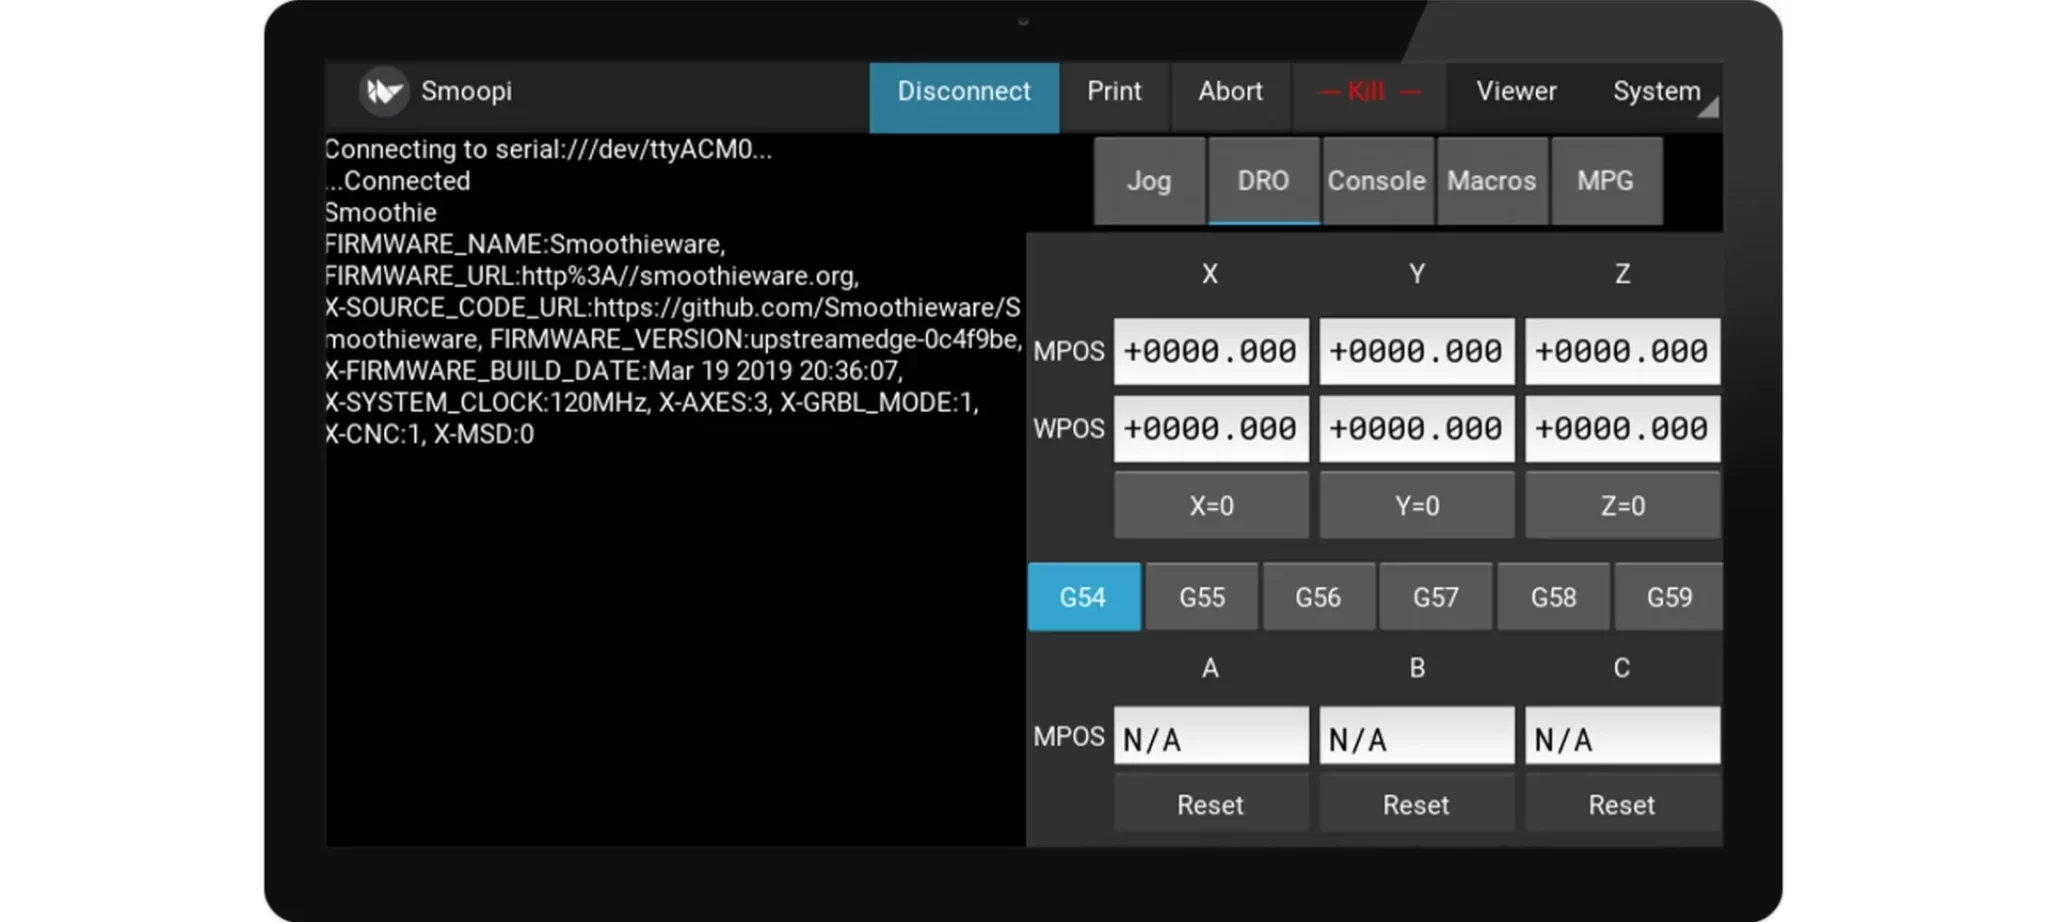Click the MPOS label in the XYZ section
Viewport: 2048px width, 922px height.
(1069, 351)
